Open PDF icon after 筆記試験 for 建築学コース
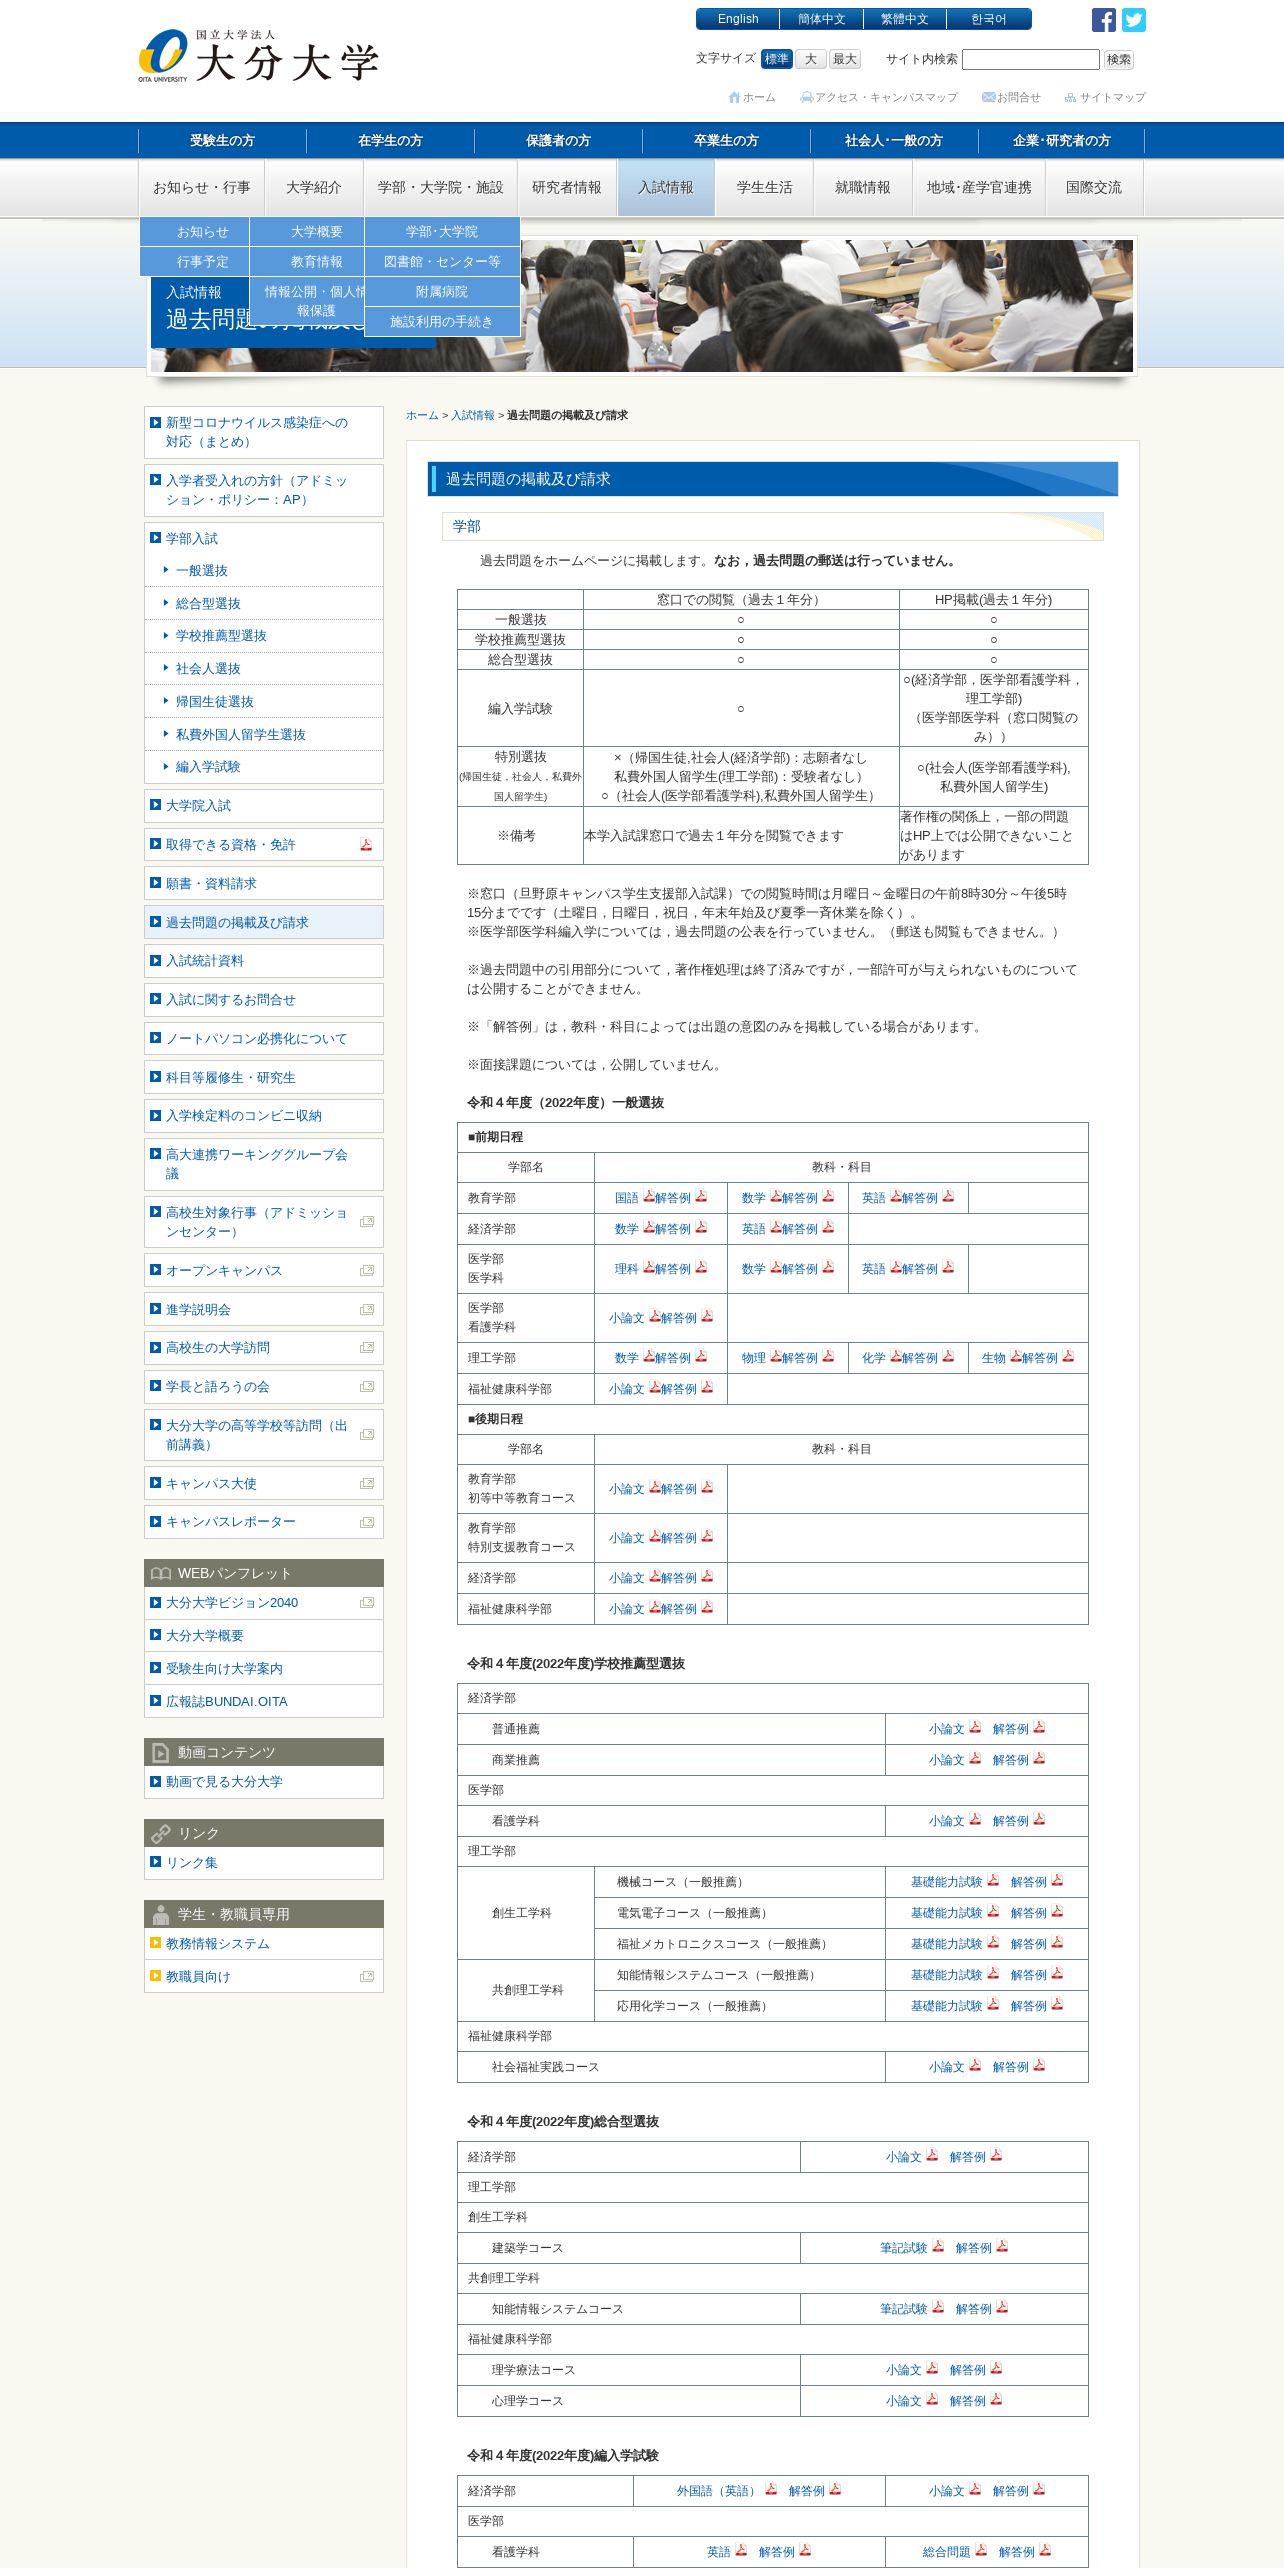 pos(938,2246)
